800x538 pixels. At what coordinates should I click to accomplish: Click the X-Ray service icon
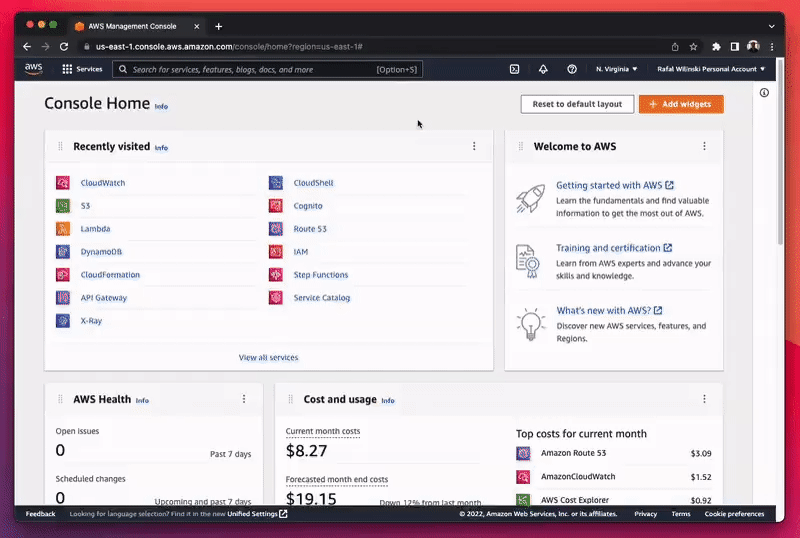pyautogui.click(x=63, y=321)
